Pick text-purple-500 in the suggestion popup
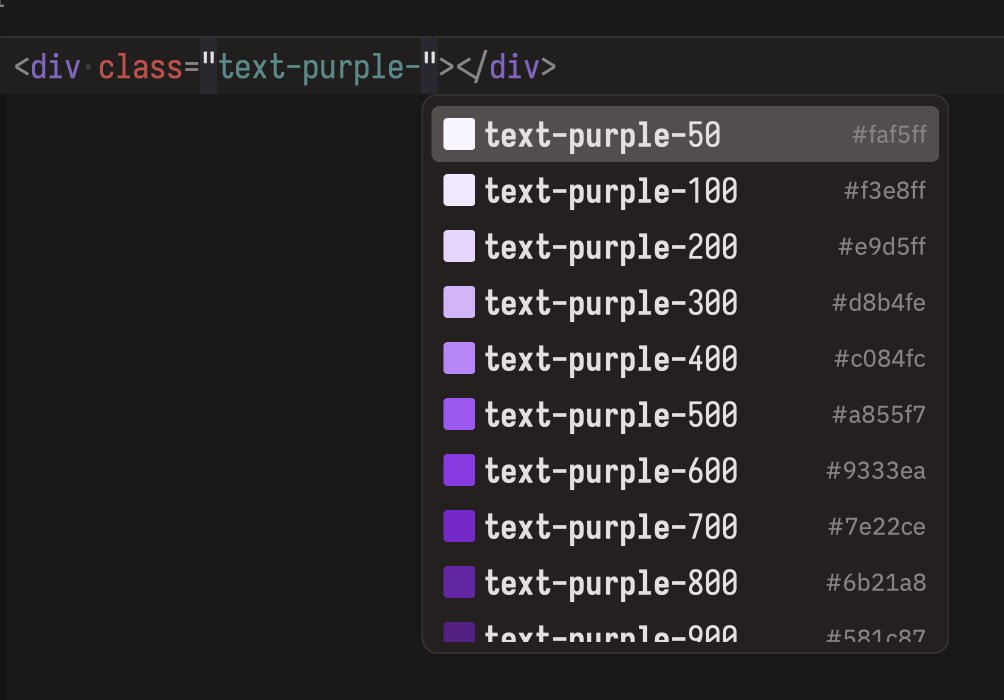The image size is (1004, 700). [x=684, y=414]
